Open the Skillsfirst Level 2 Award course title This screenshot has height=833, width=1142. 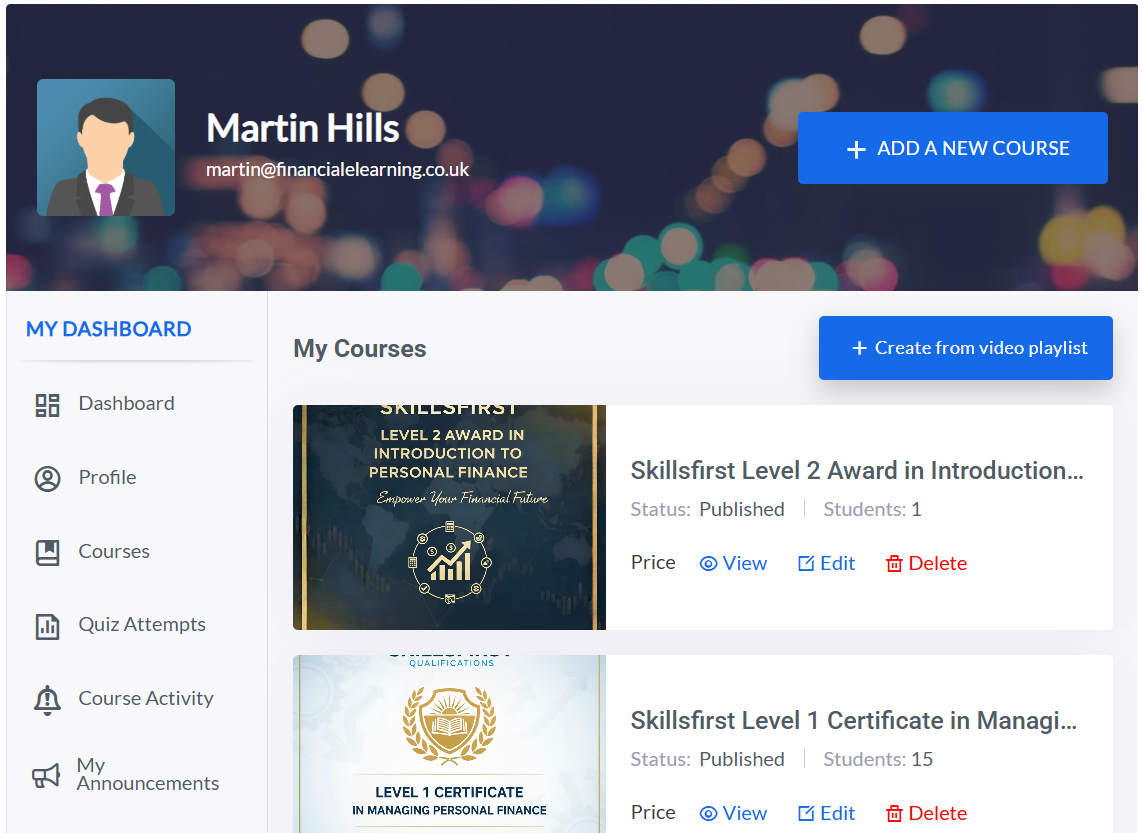click(x=857, y=471)
